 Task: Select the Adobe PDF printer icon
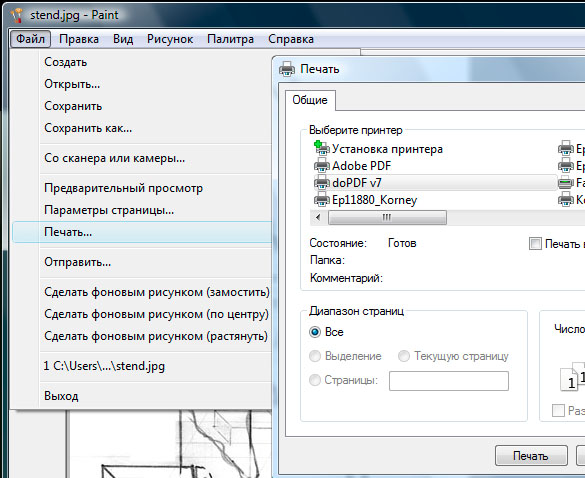[x=322, y=165]
